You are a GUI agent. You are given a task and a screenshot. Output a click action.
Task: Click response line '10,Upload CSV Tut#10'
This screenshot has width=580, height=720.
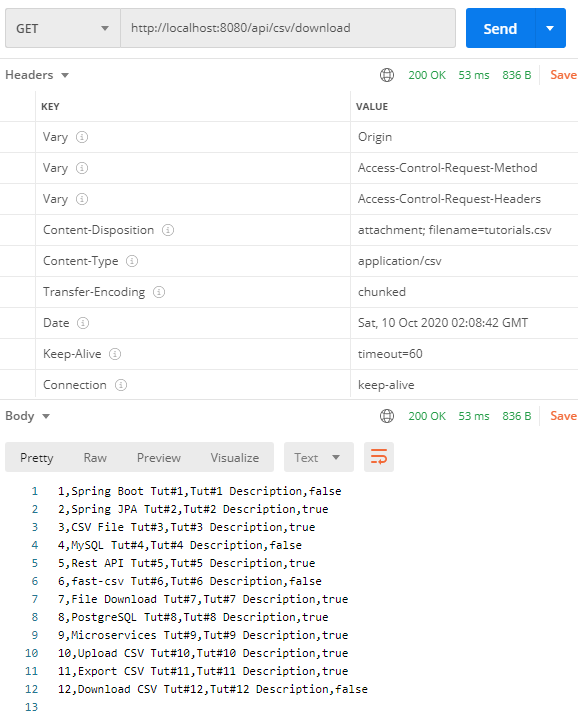pyautogui.click(x=203, y=653)
